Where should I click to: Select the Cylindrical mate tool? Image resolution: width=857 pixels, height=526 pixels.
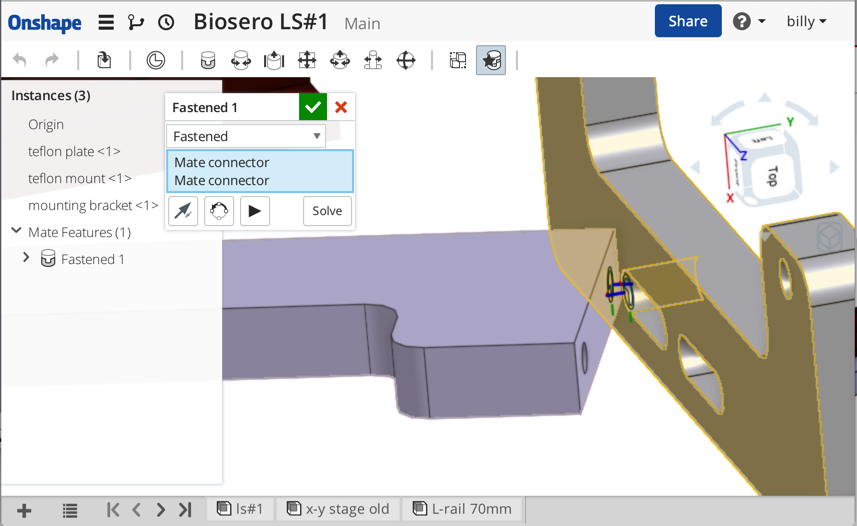[x=340, y=60]
